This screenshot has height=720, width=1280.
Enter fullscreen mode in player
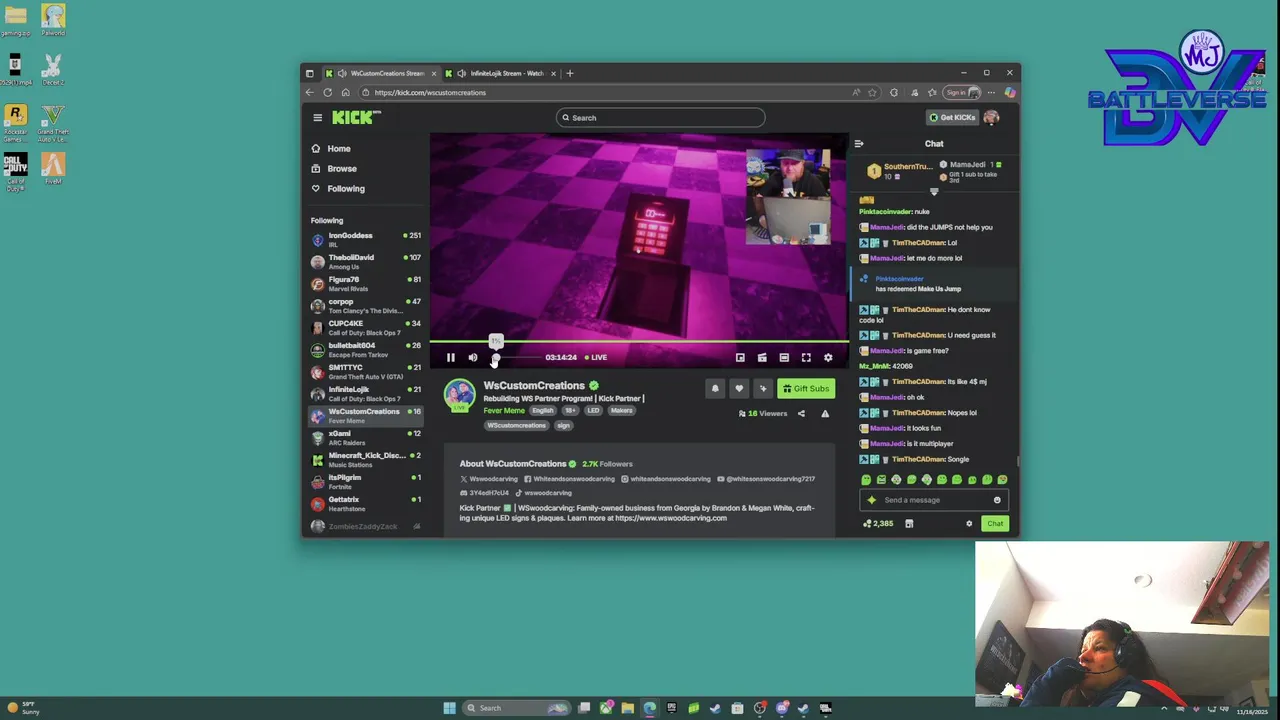click(x=806, y=357)
